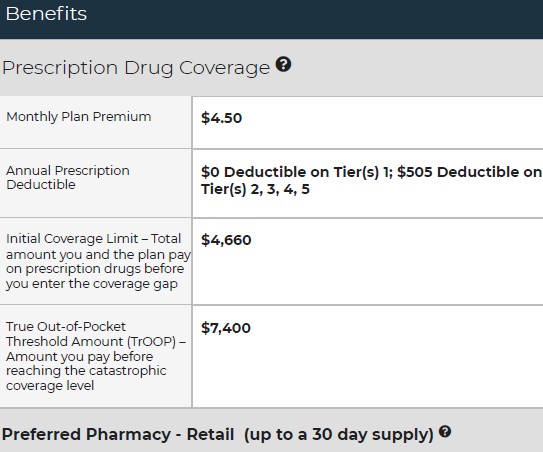The image size is (543, 452).
Task: Select the $7,400 TrOOP value
Action: click(226, 328)
